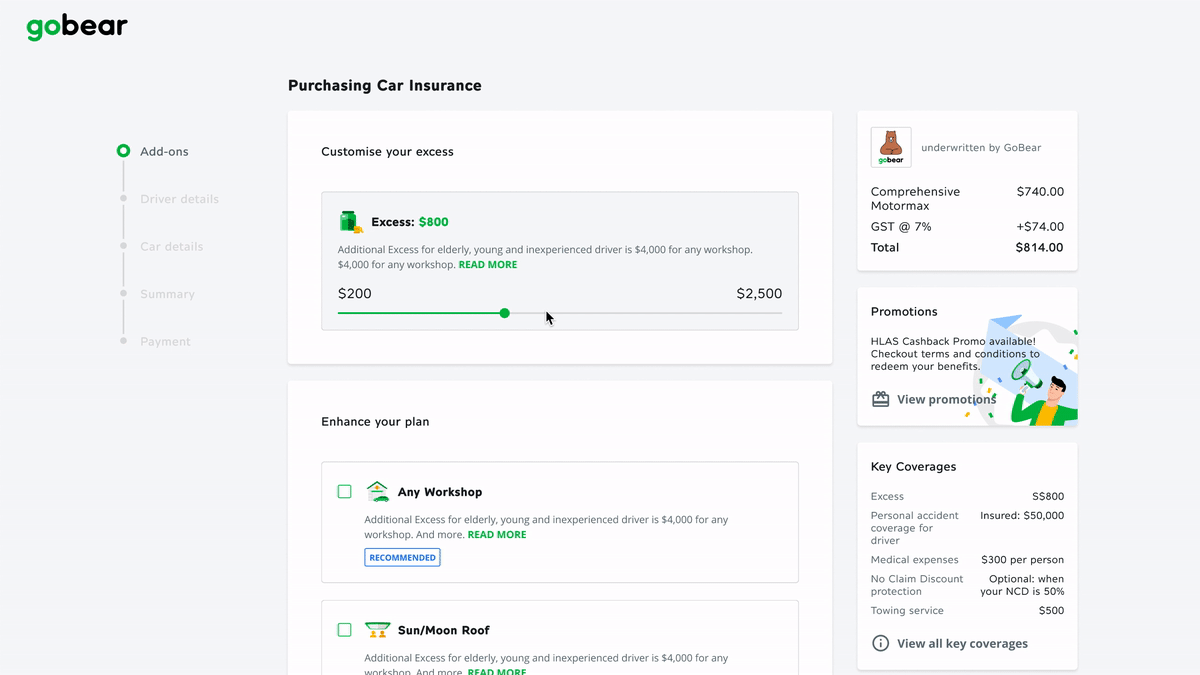Go to the Car details step
Image resolution: width=1200 pixels, height=675 pixels.
click(x=171, y=246)
